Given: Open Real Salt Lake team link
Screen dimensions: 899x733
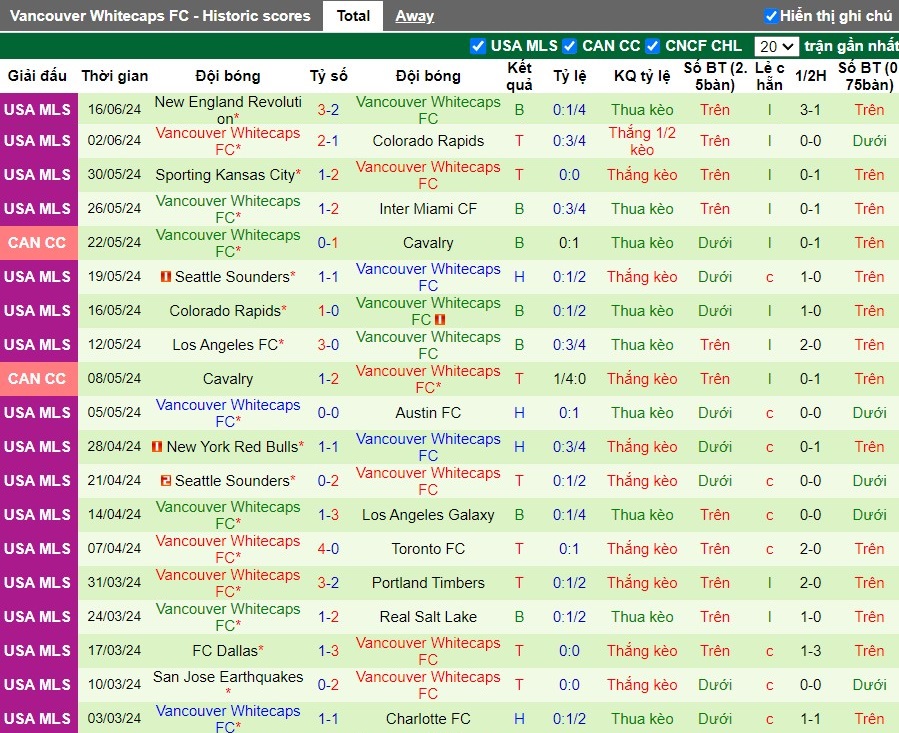Looking at the screenshot, I should coord(428,617).
